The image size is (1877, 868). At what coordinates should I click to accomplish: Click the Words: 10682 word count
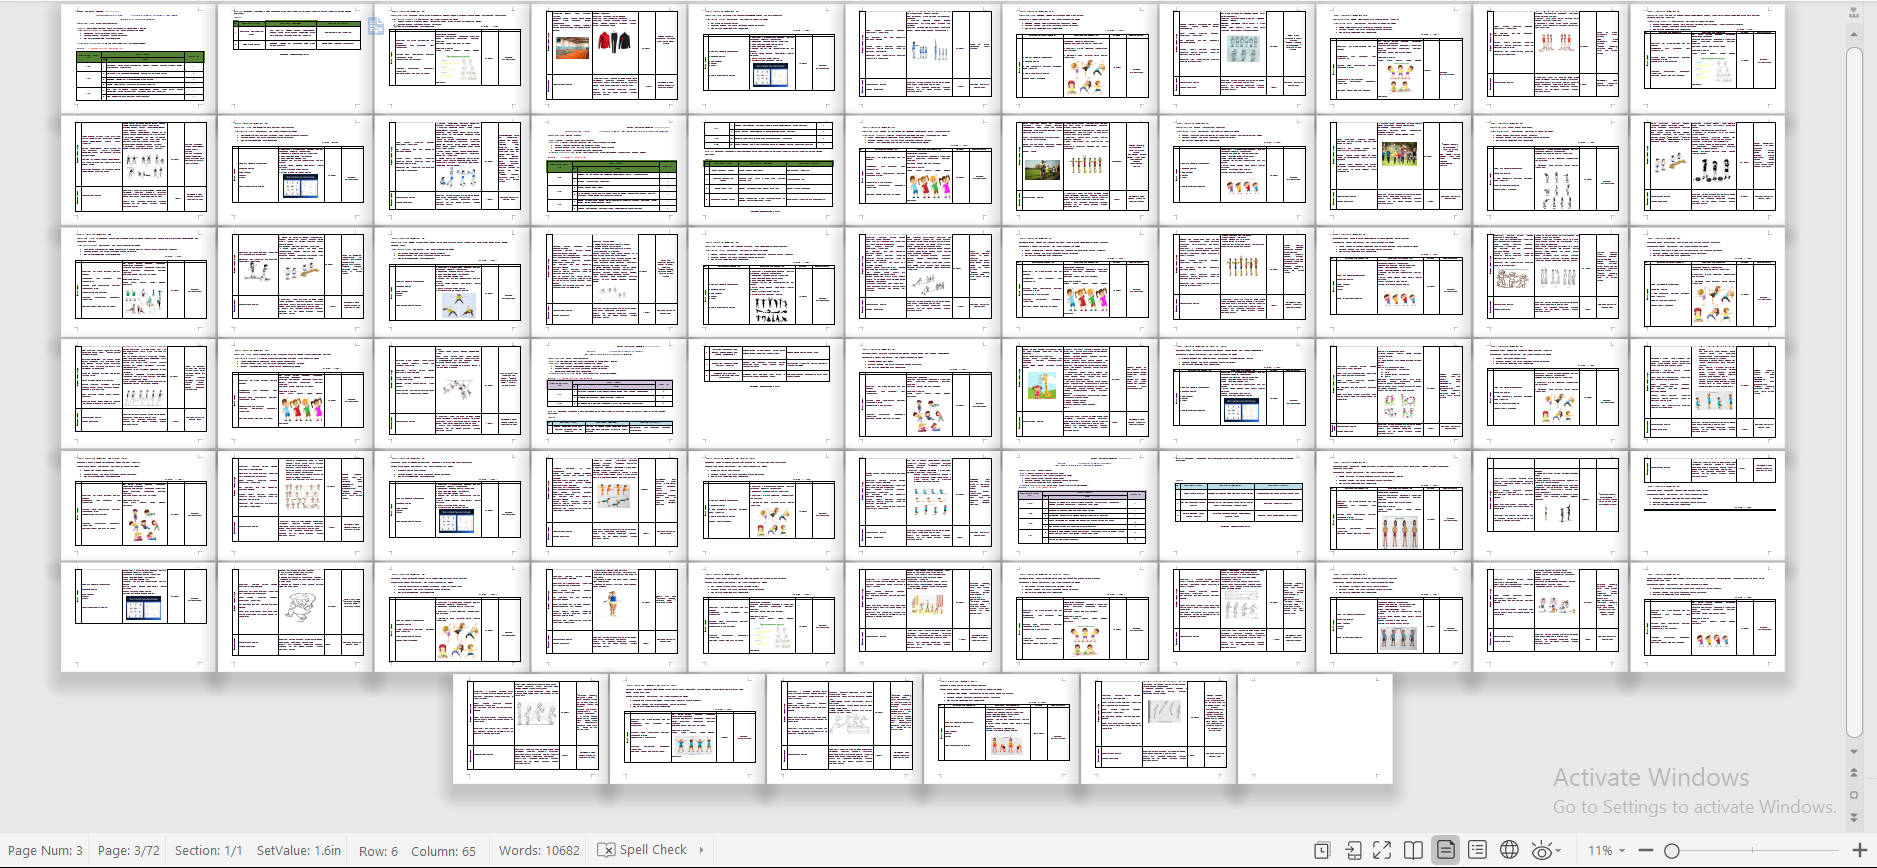coord(539,851)
